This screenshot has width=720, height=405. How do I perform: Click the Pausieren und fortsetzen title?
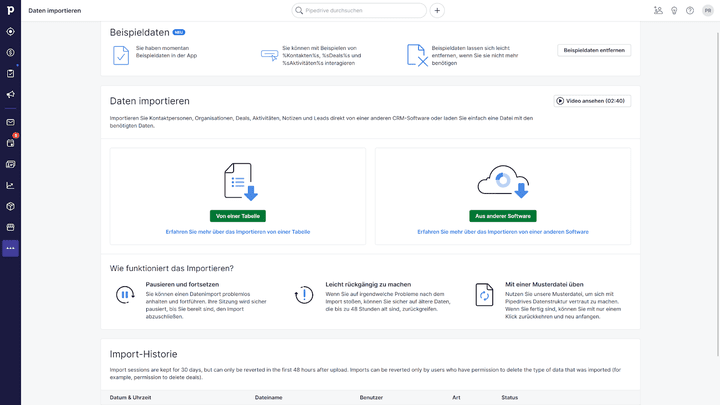(x=182, y=284)
